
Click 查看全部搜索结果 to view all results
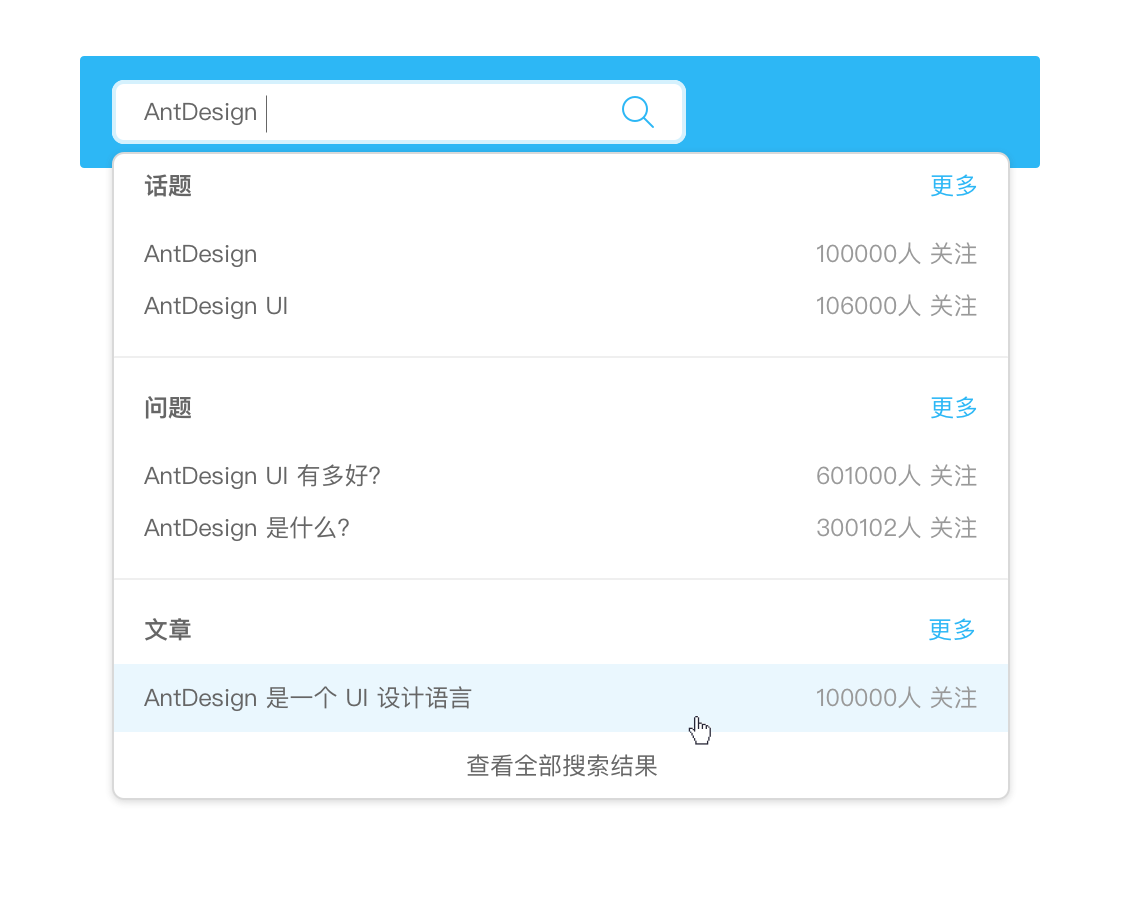coord(561,767)
